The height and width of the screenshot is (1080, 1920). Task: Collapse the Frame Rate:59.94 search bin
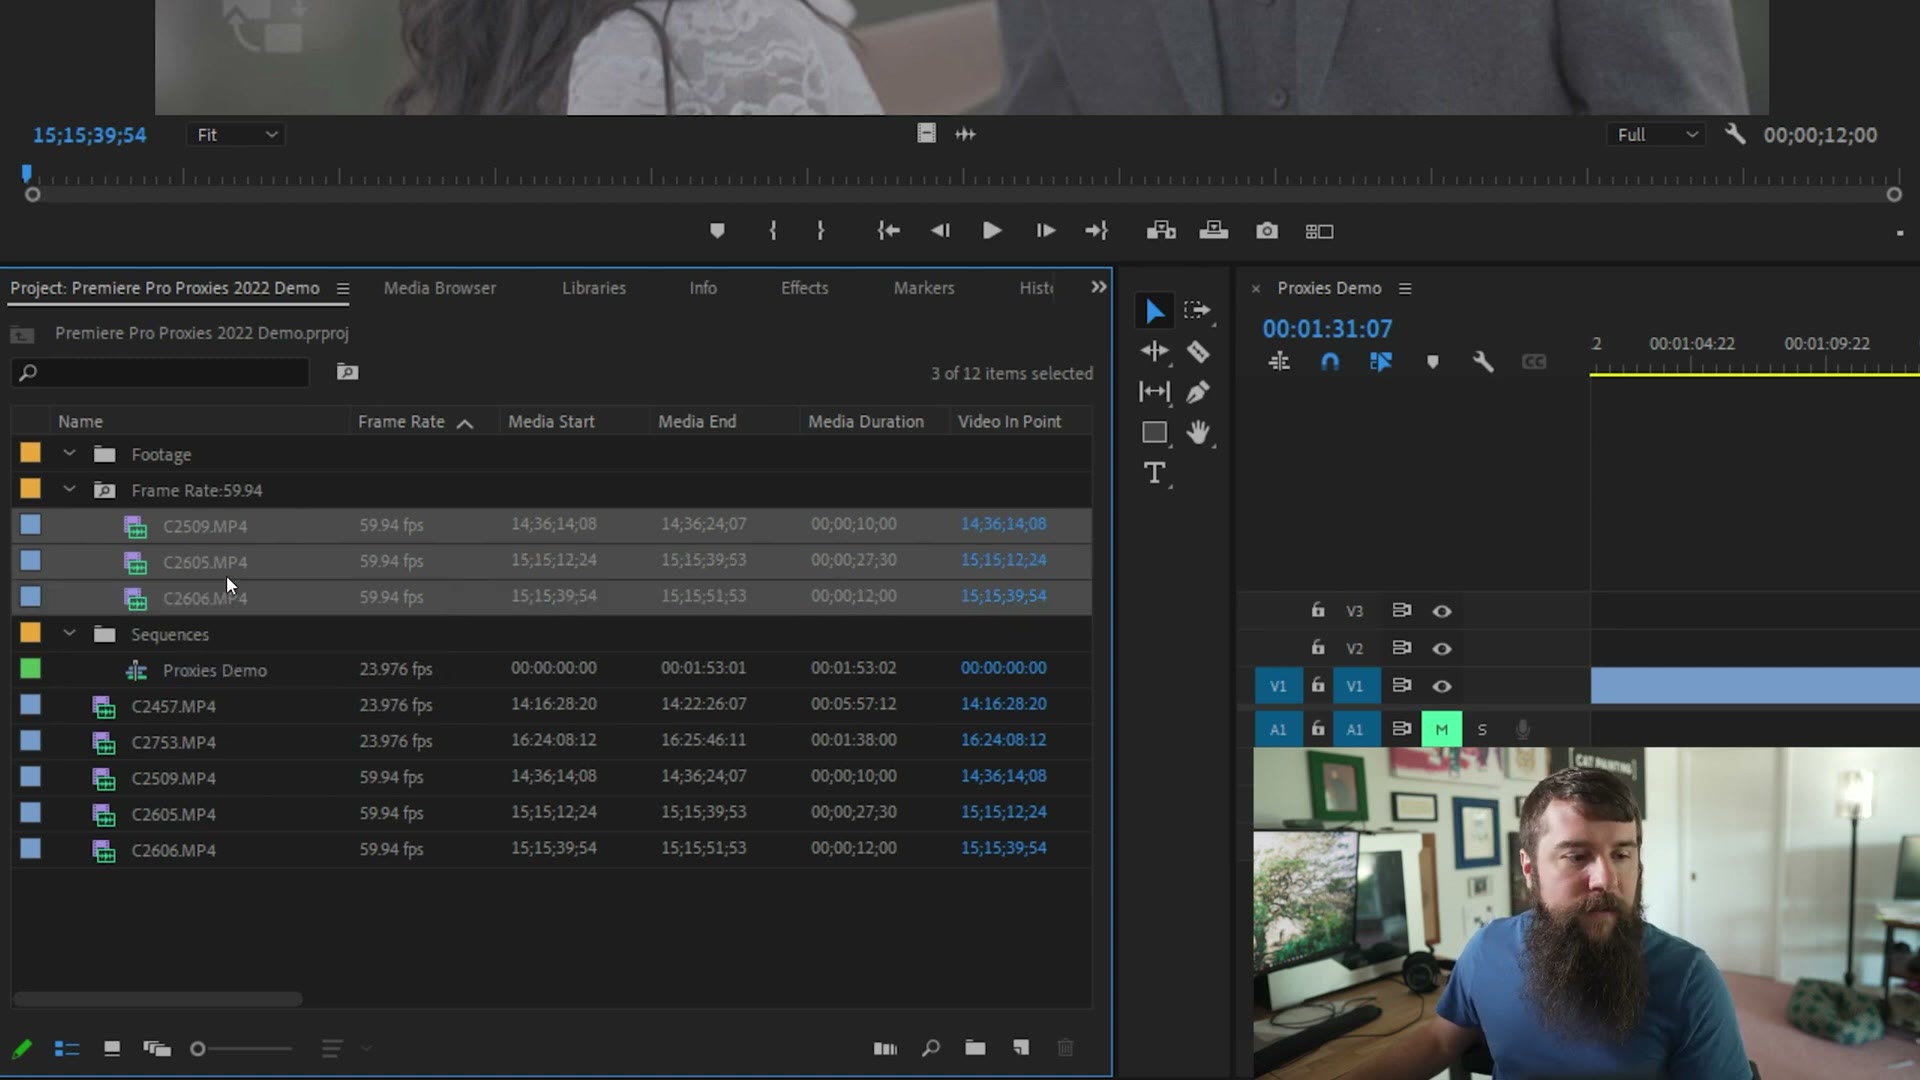coord(69,489)
